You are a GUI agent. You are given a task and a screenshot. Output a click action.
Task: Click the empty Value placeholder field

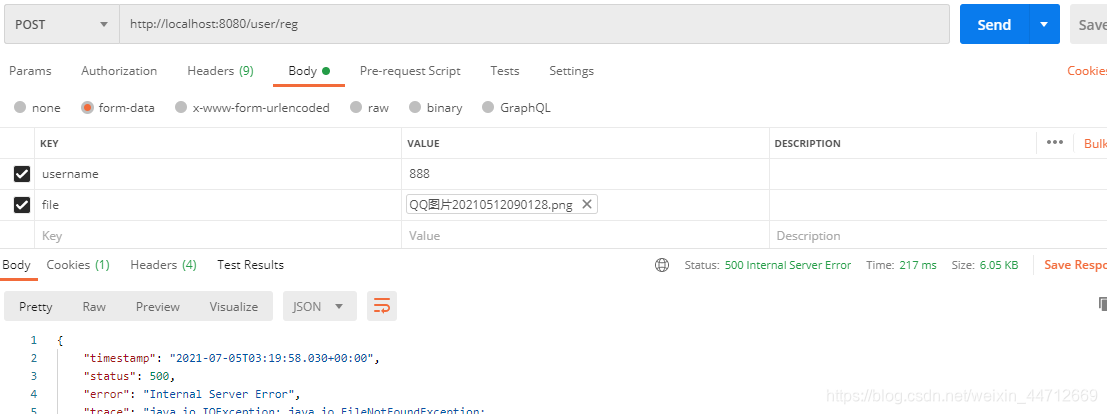585,235
